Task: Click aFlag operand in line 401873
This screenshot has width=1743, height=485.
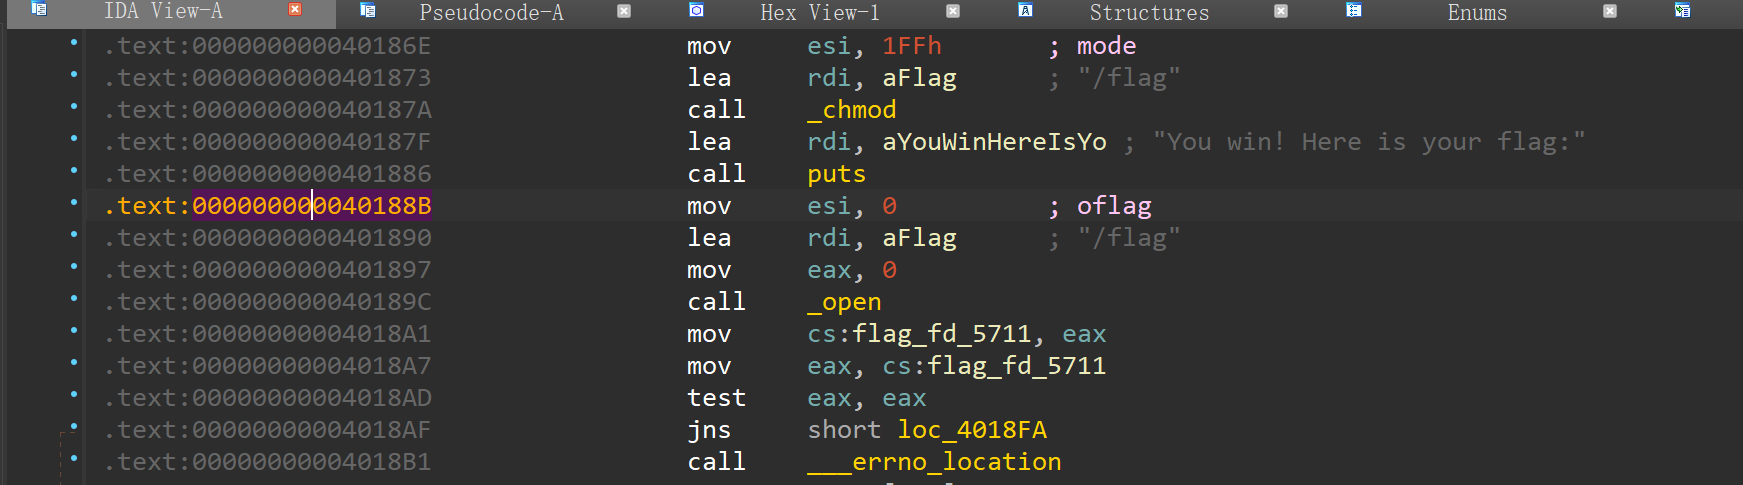Action: click(920, 78)
